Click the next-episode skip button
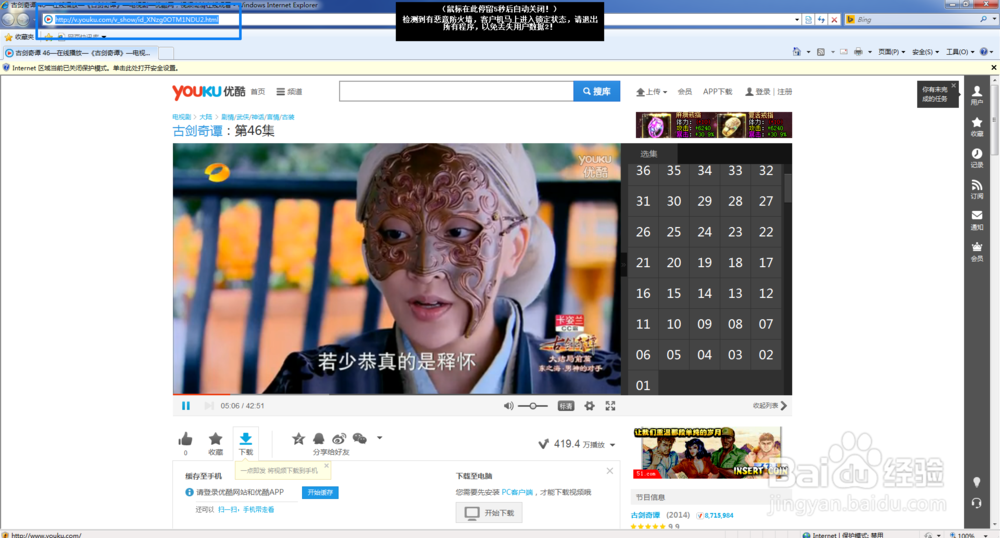Viewport: 1000px width, 538px height. 208,405
